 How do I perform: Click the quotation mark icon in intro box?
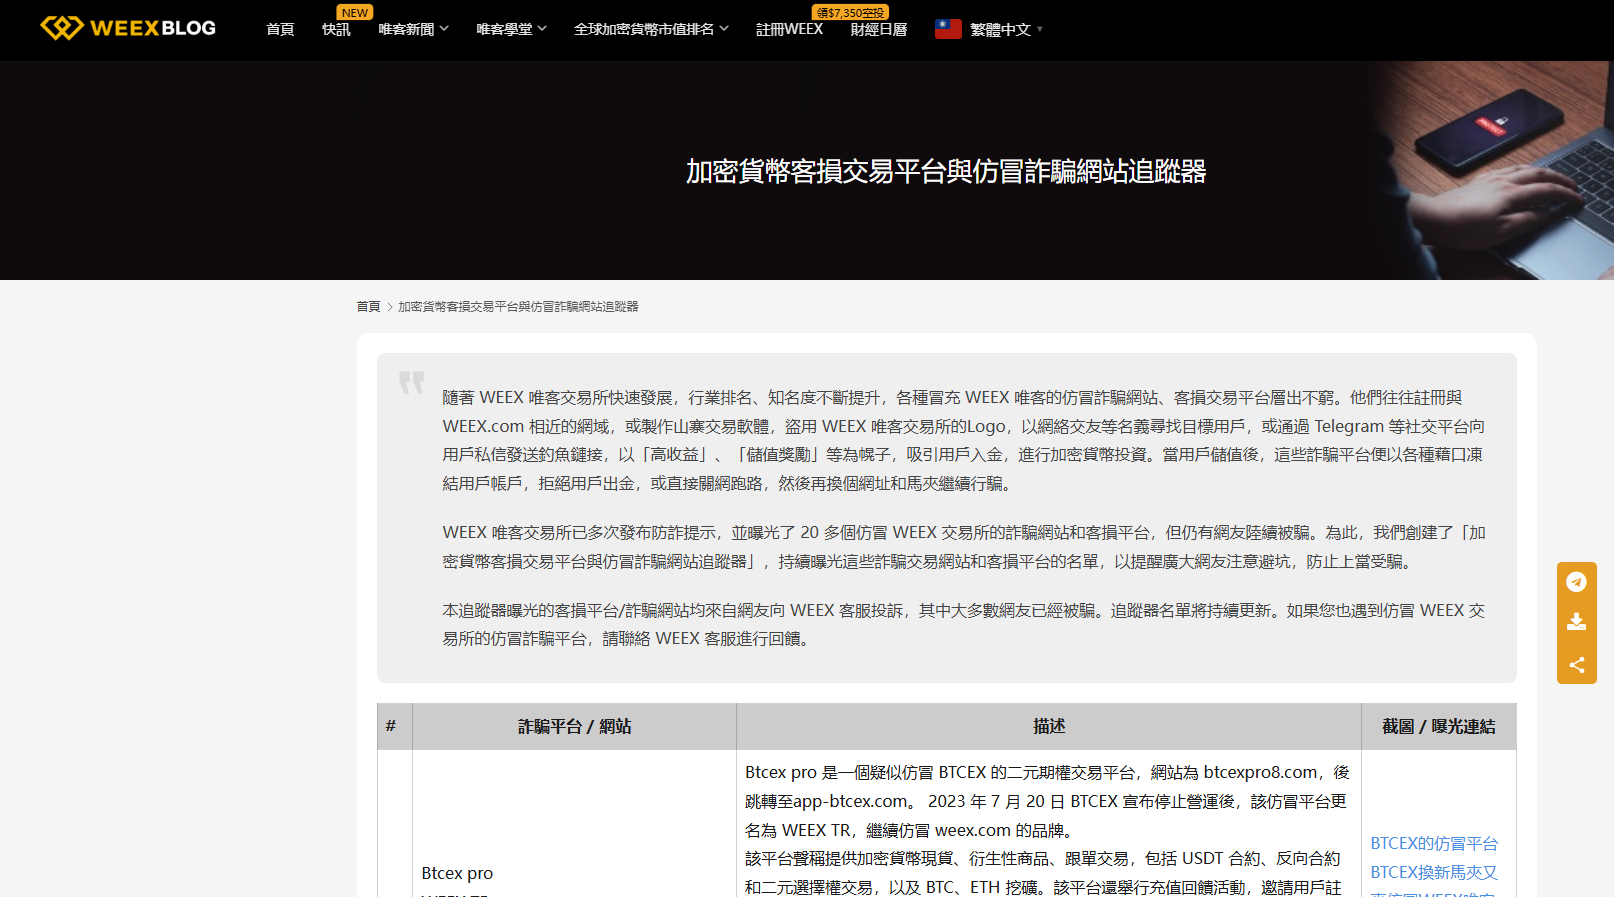(x=411, y=382)
